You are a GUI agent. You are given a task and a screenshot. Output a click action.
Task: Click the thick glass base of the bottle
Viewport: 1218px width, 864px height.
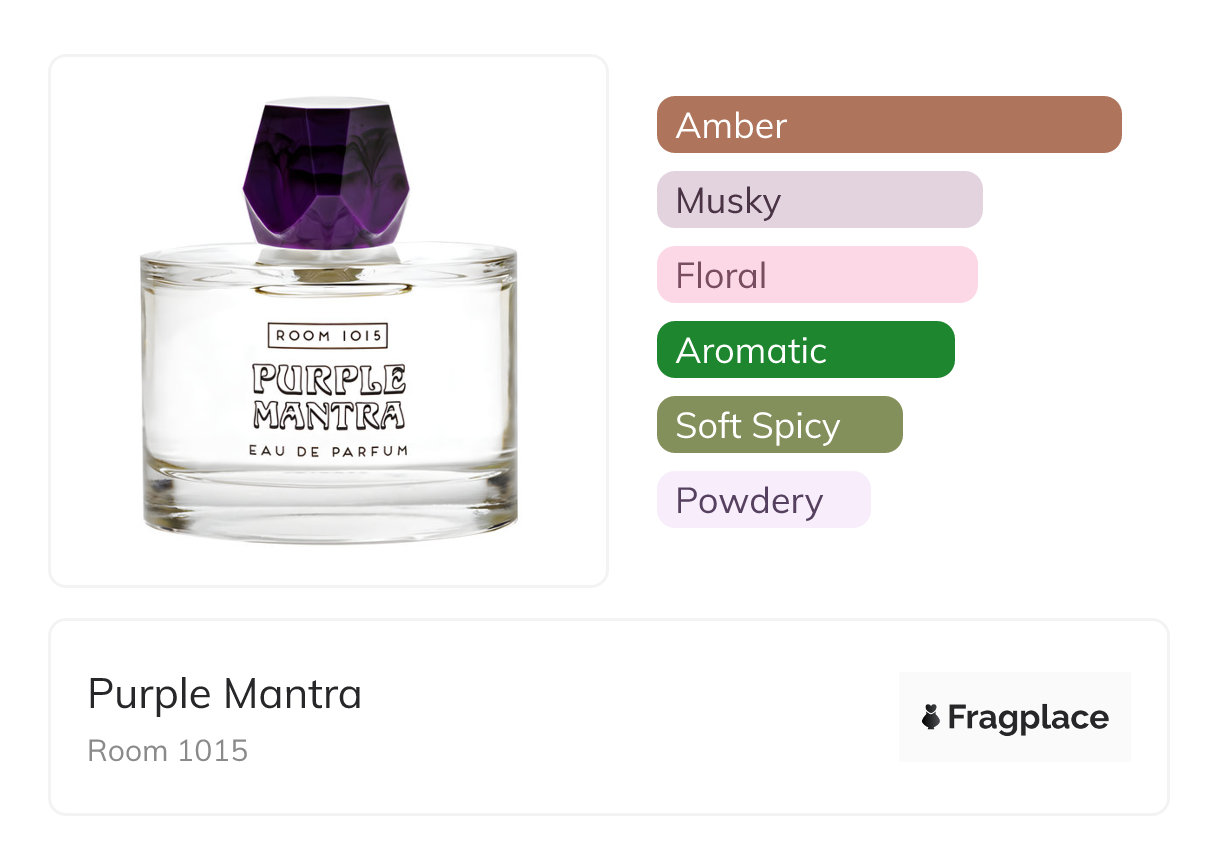[328, 515]
